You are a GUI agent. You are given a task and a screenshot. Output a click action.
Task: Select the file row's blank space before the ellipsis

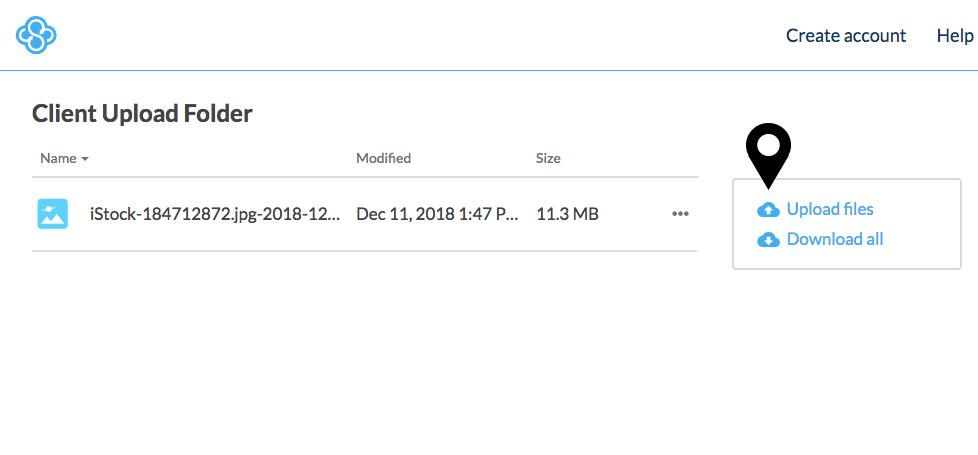click(635, 213)
